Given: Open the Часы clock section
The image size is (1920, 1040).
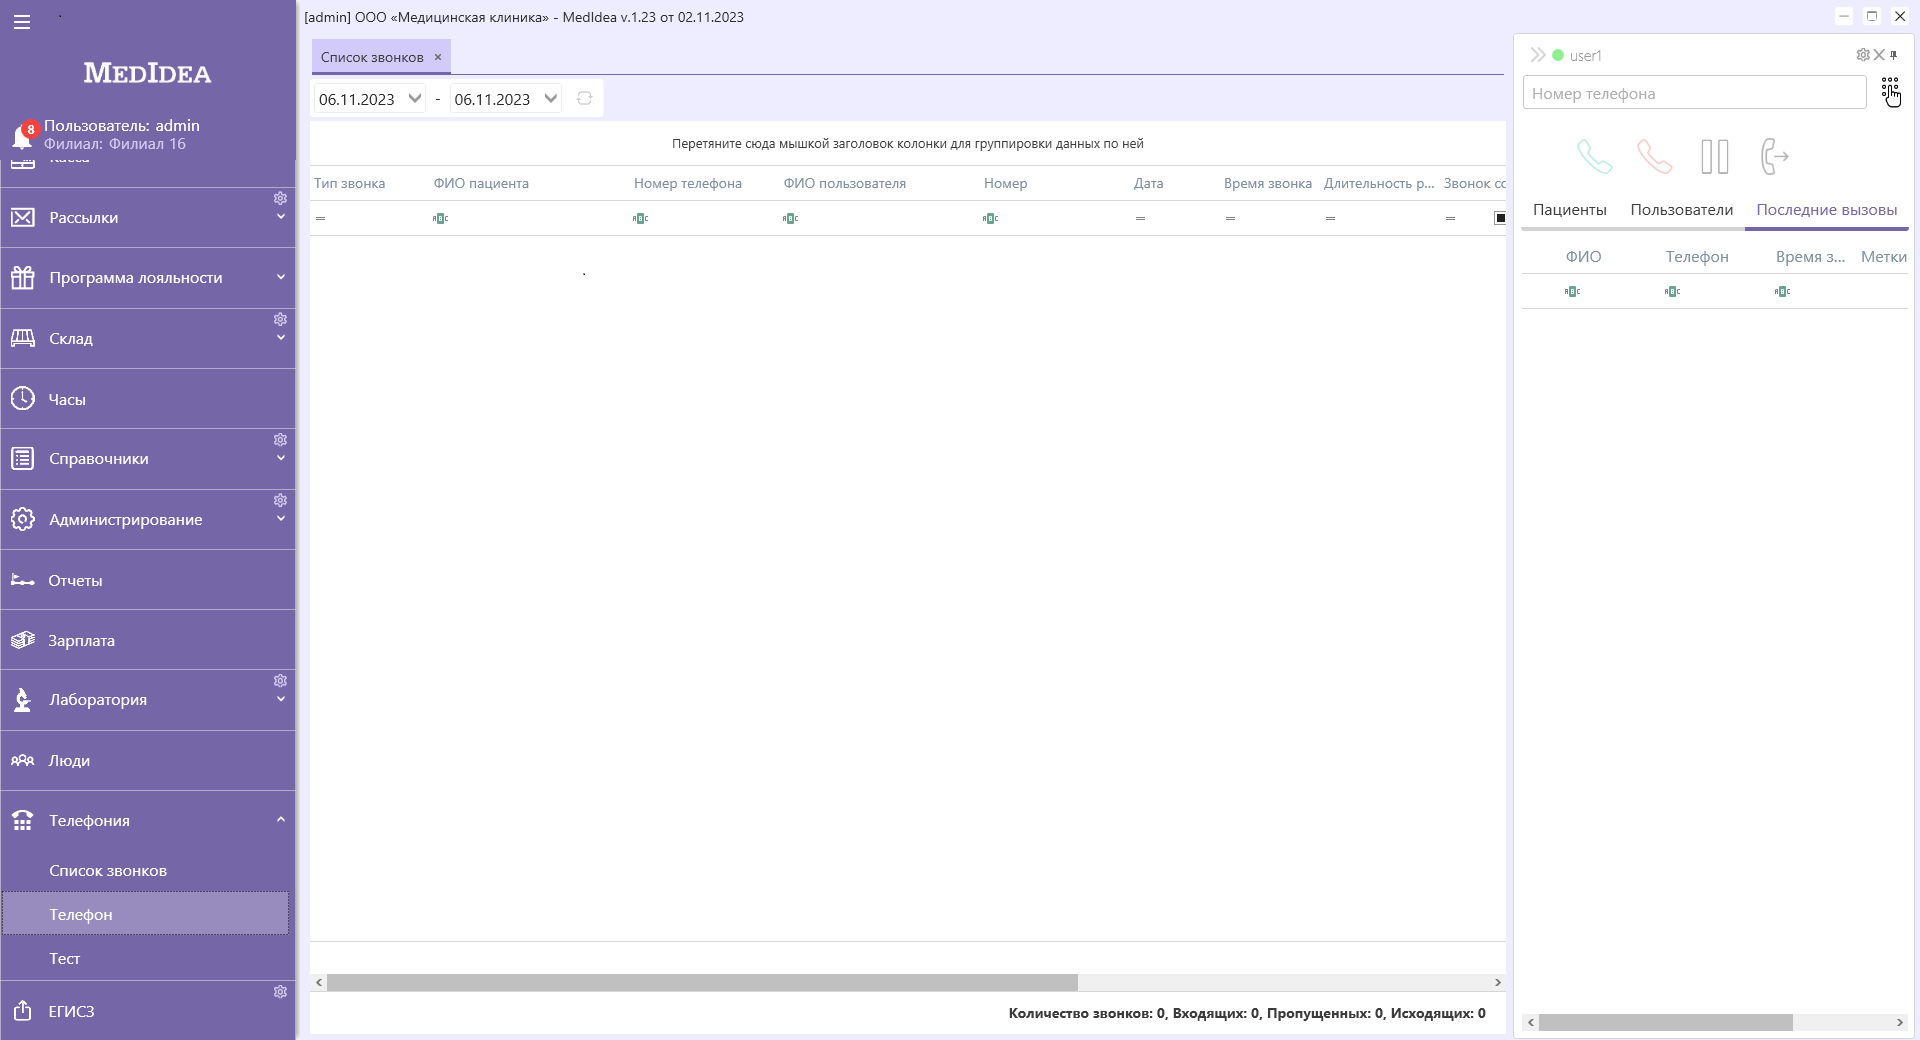Looking at the screenshot, I should coord(148,399).
